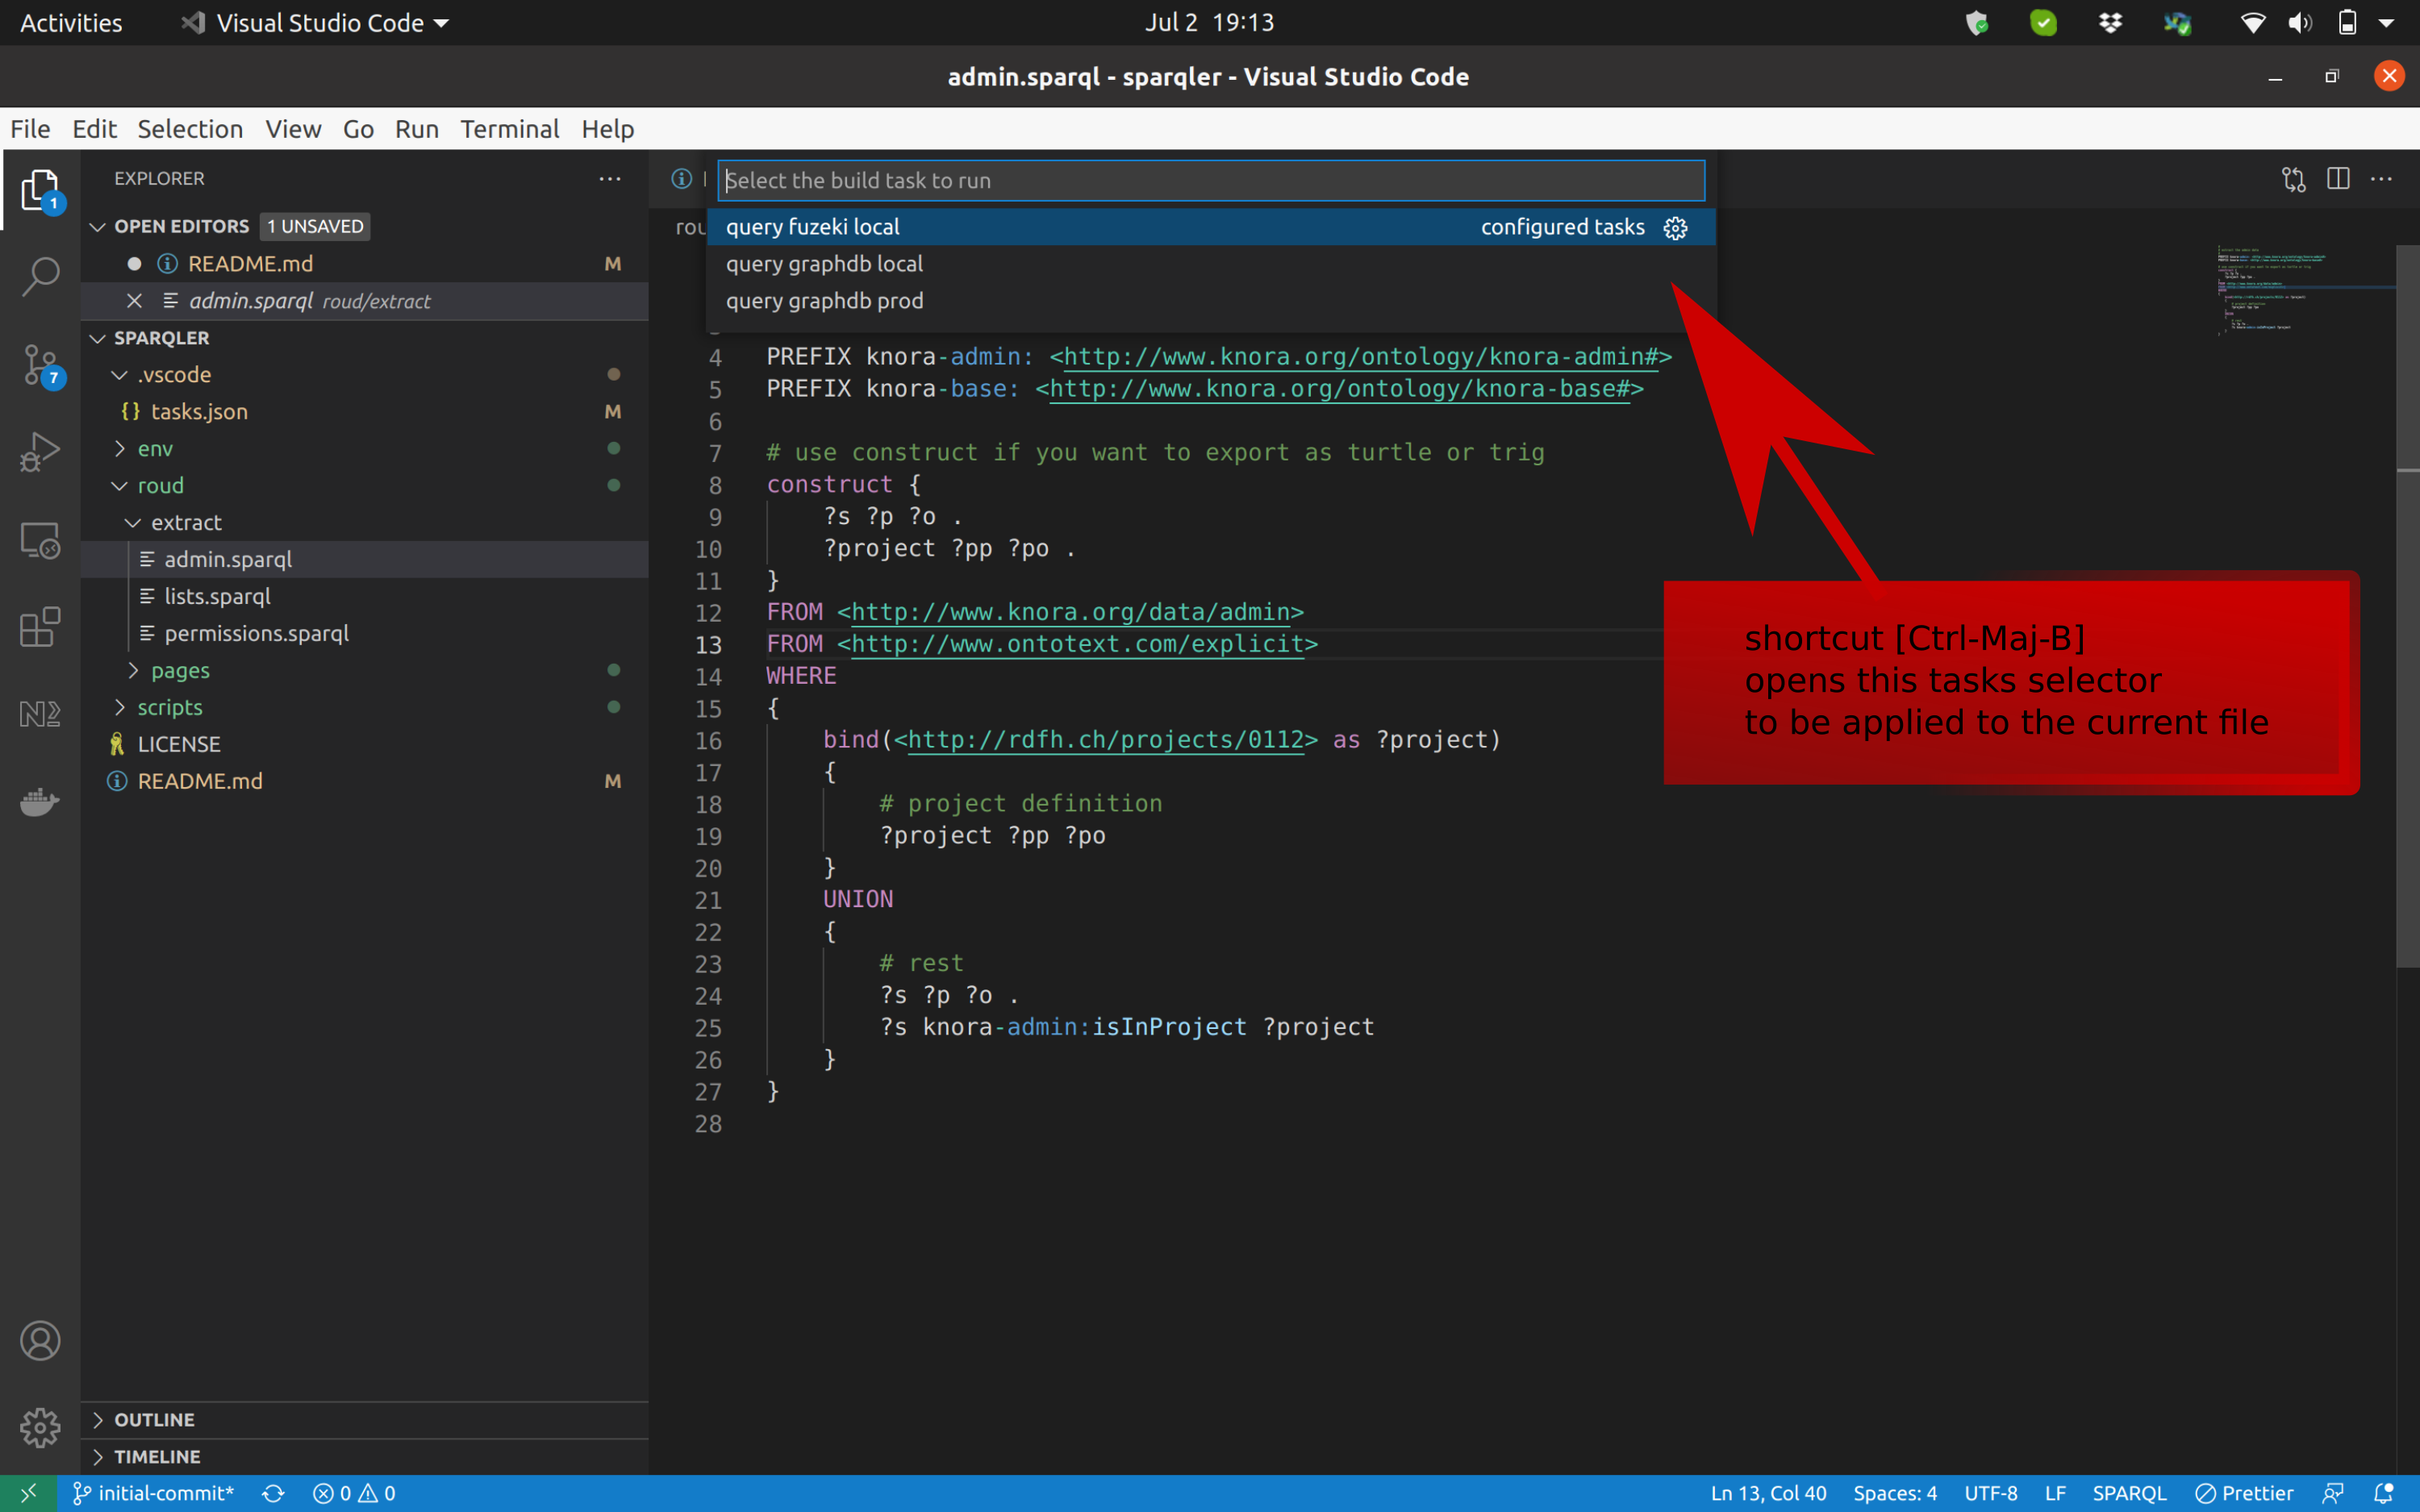Image resolution: width=2420 pixels, height=1512 pixels.
Task: Open the Terminal menu
Action: tap(510, 129)
